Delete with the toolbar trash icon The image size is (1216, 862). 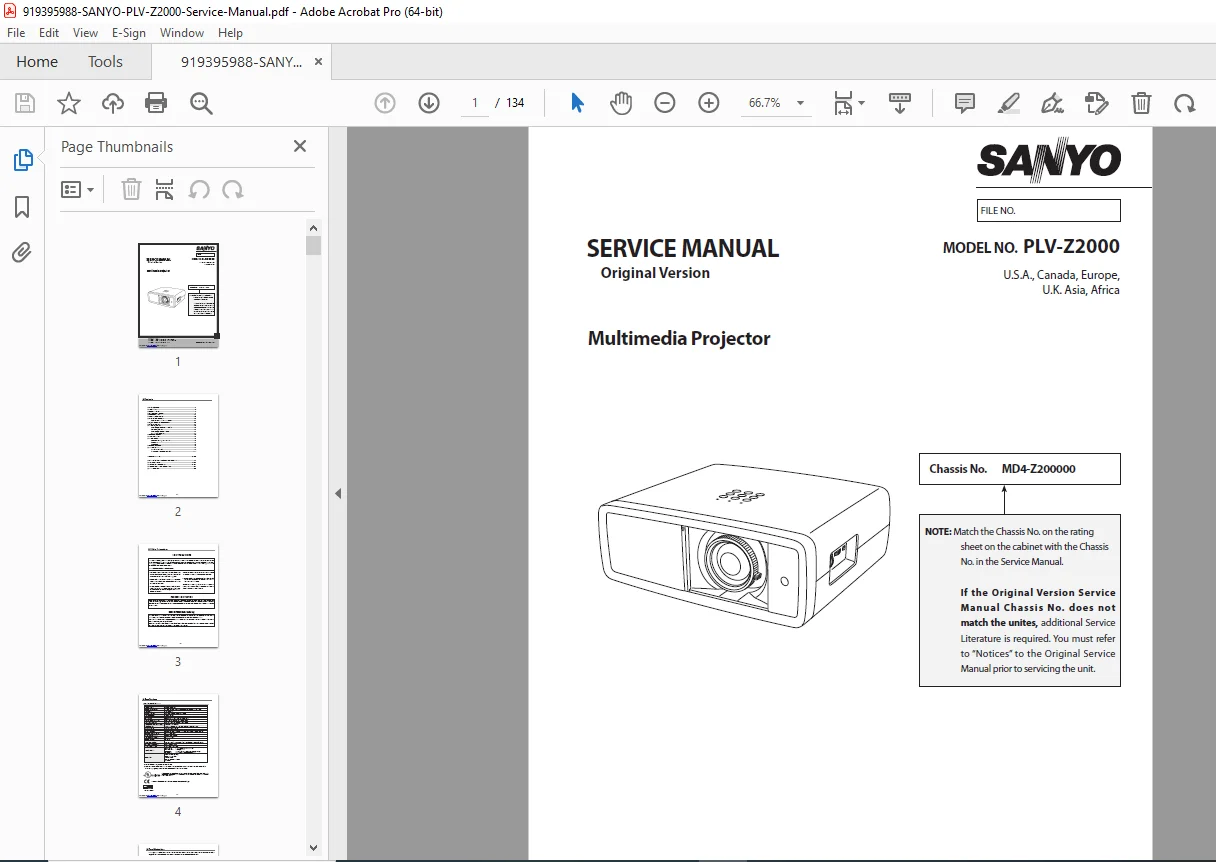[1141, 103]
